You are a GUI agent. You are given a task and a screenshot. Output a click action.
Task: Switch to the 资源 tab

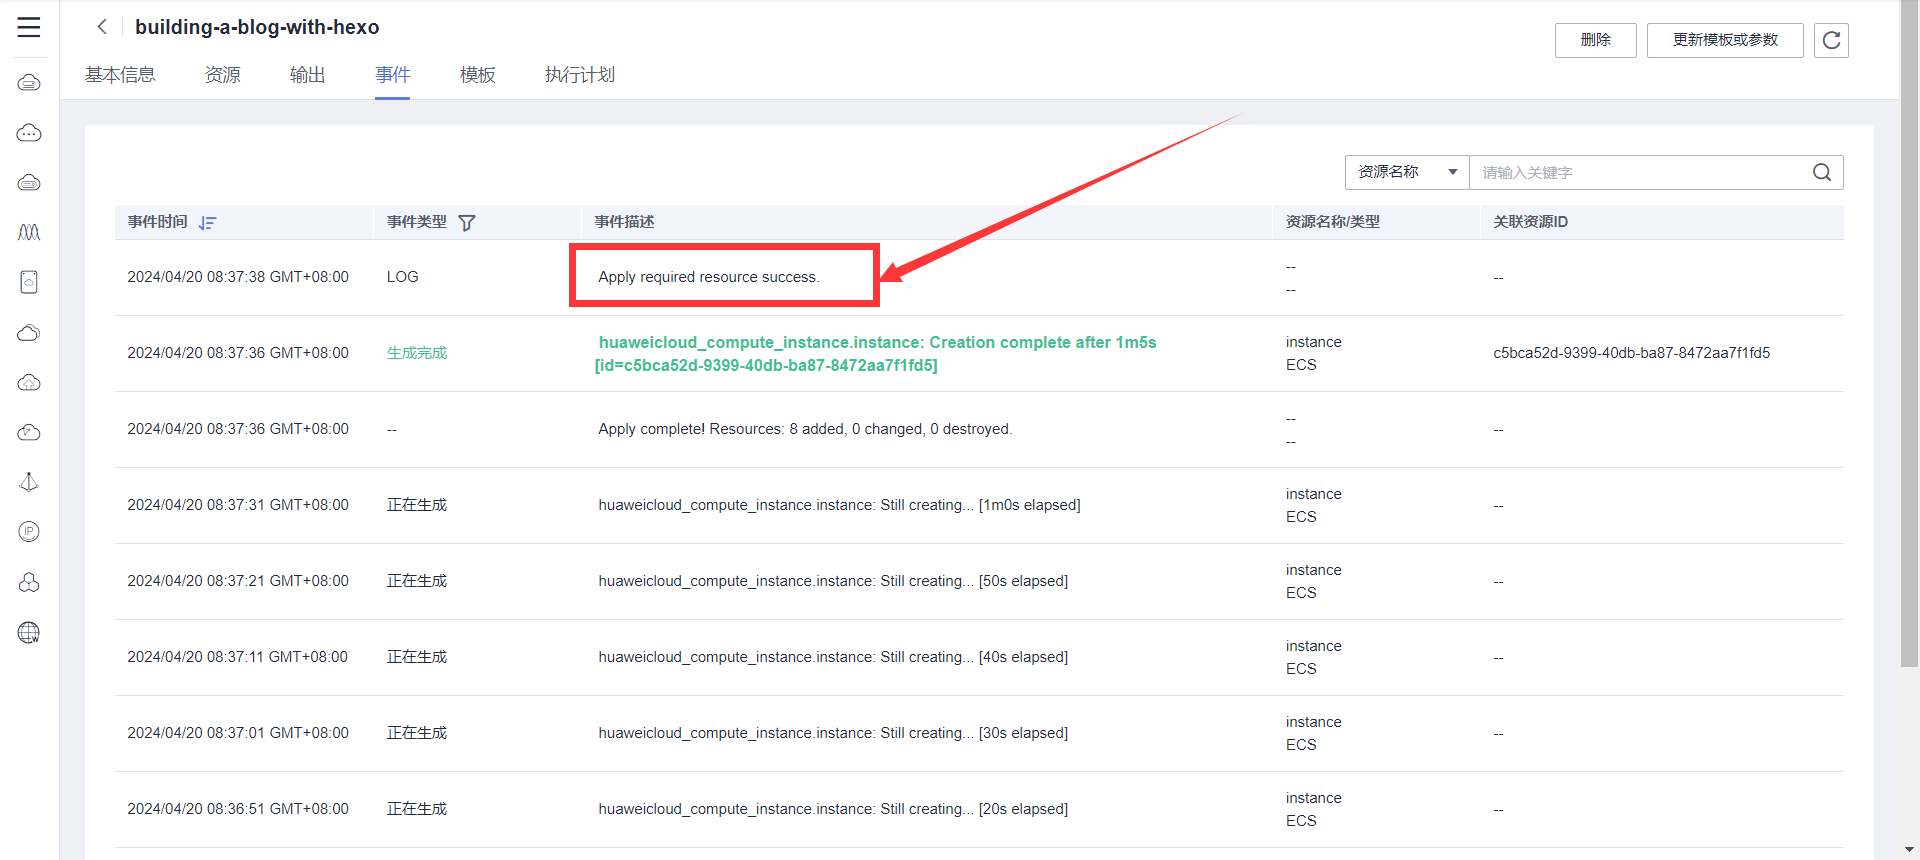point(222,75)
